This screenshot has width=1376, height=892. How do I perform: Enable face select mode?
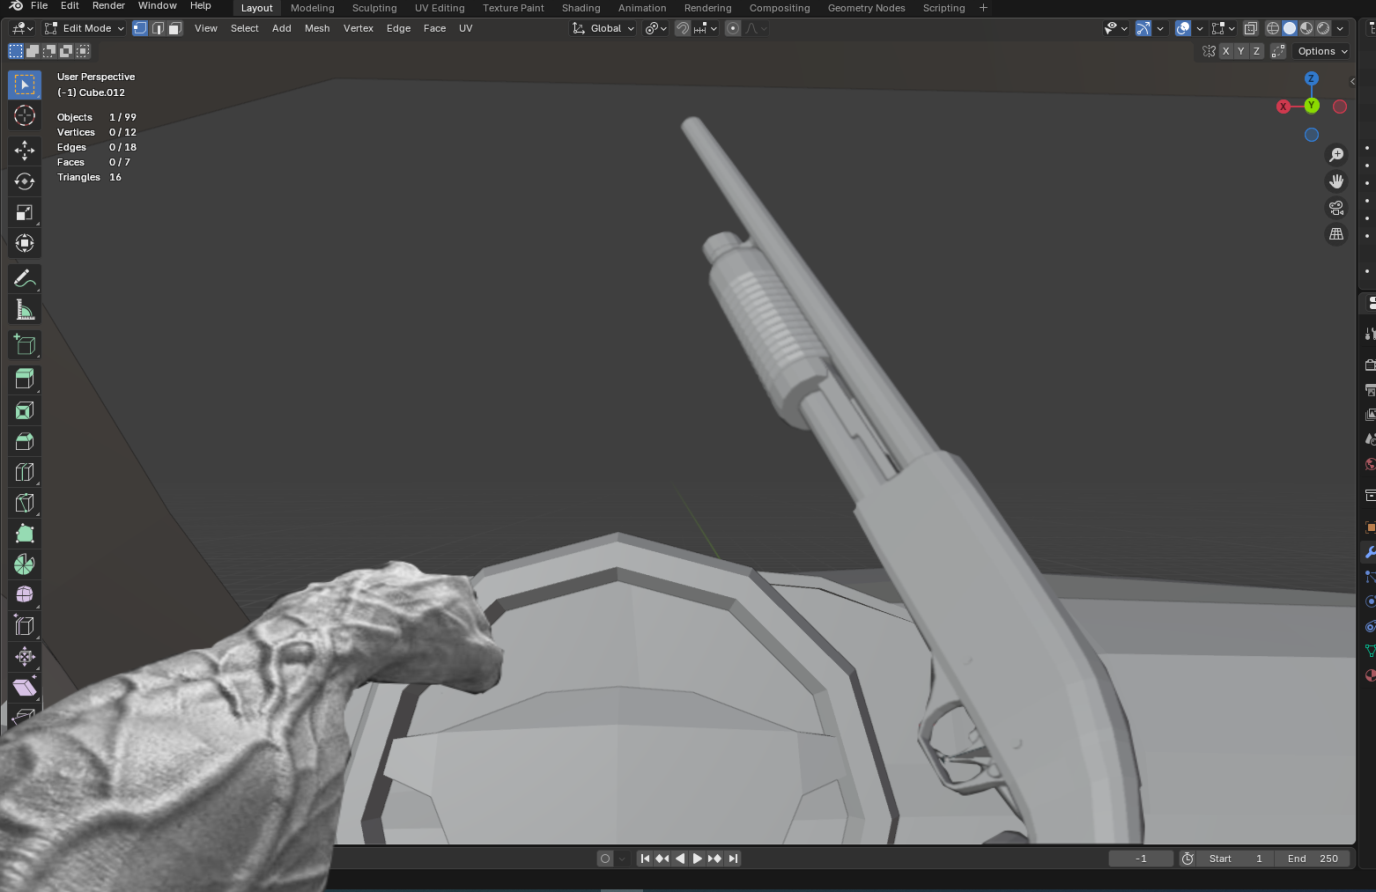[x=175, y=28]
